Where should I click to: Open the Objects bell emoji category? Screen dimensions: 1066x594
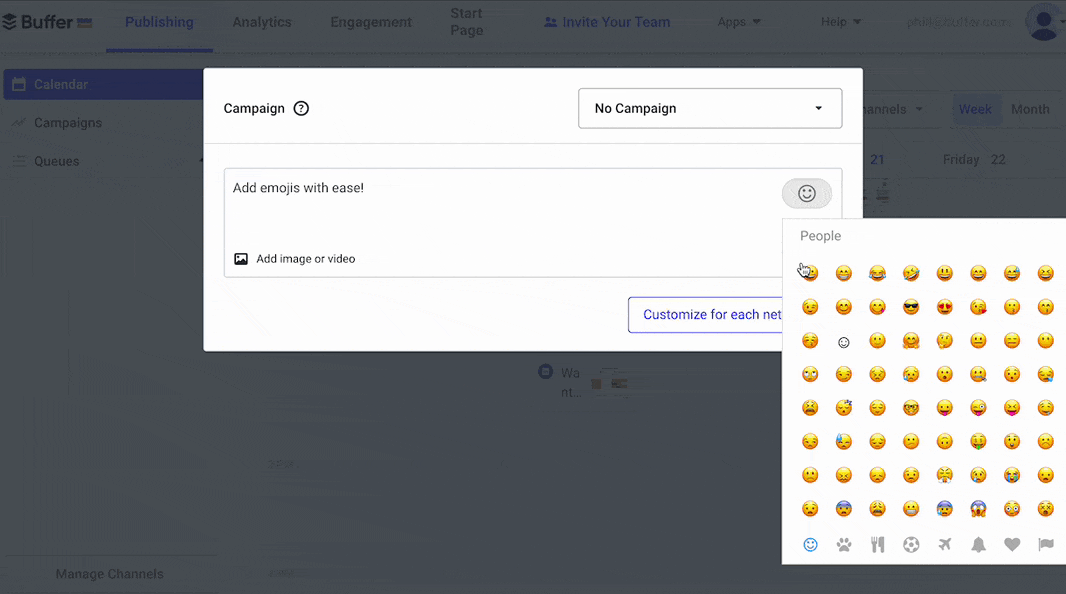click(978, 544)
